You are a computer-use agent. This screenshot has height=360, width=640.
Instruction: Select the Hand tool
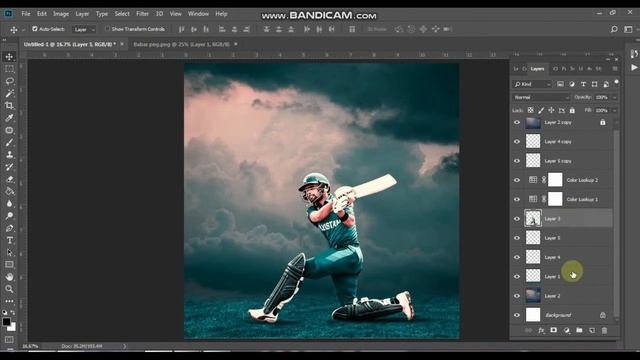[x=9, y=277]
